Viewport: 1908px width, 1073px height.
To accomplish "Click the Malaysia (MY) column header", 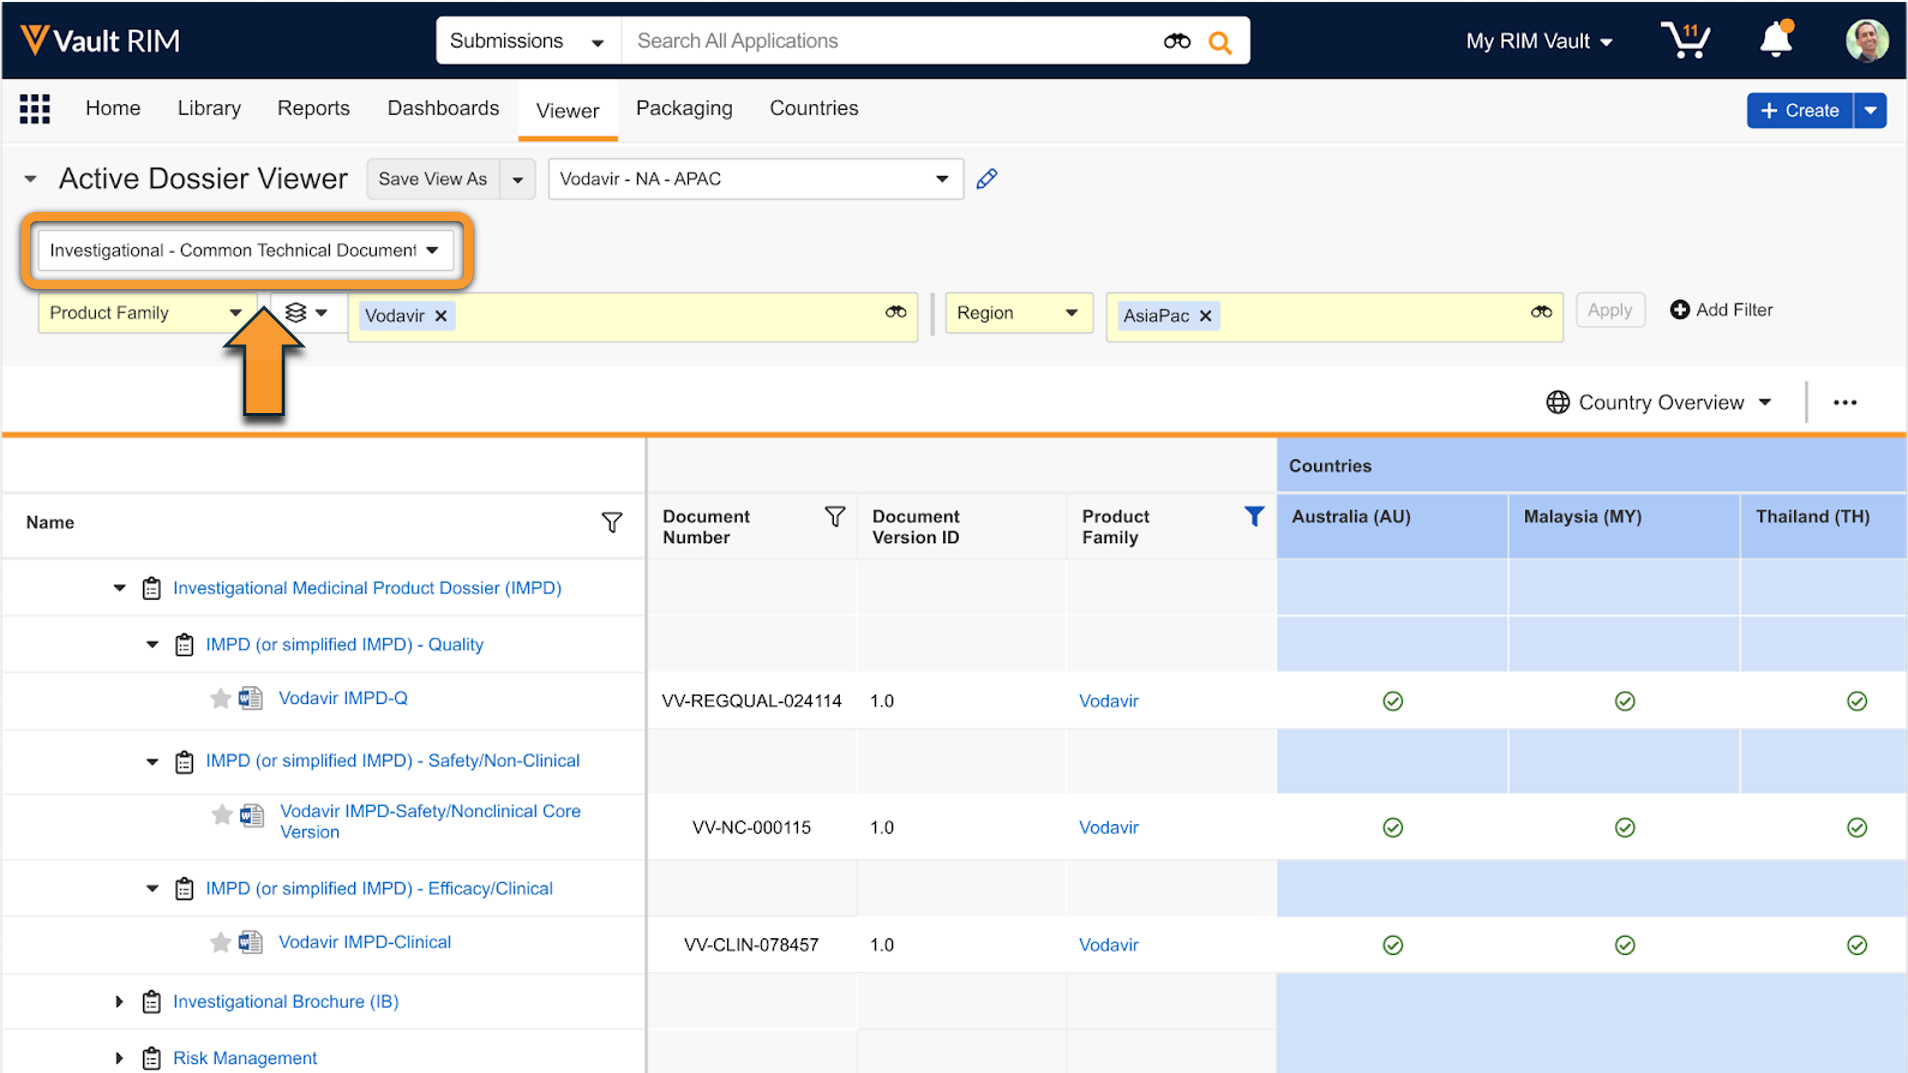I will tap(1624, 525).
